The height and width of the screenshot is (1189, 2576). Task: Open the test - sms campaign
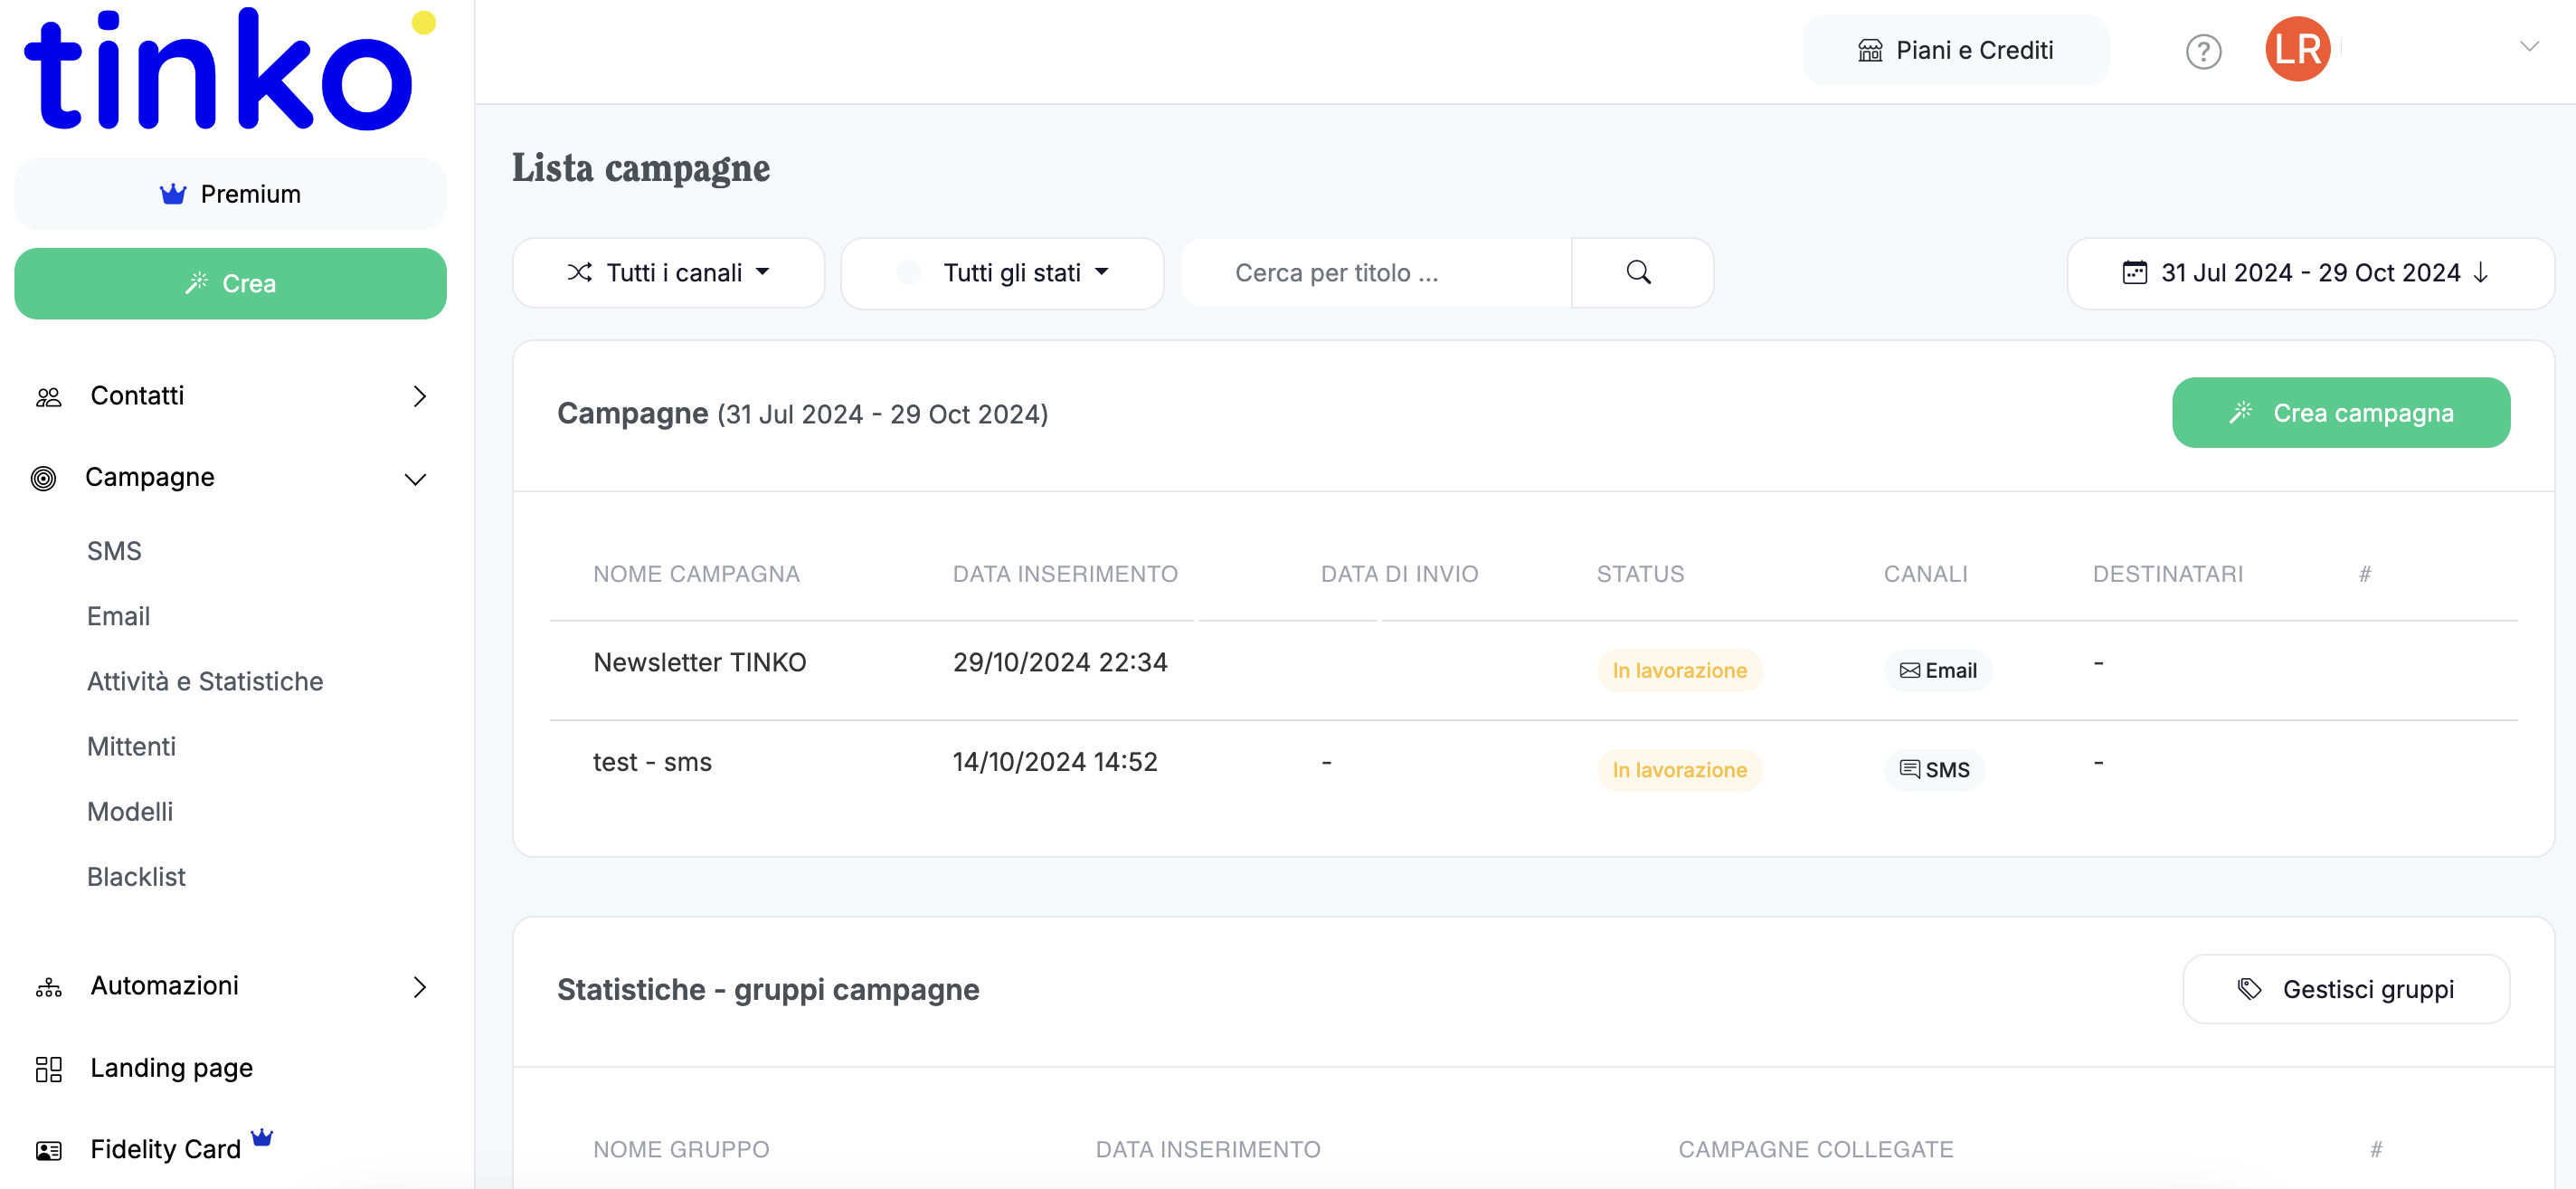click(652, 762)
